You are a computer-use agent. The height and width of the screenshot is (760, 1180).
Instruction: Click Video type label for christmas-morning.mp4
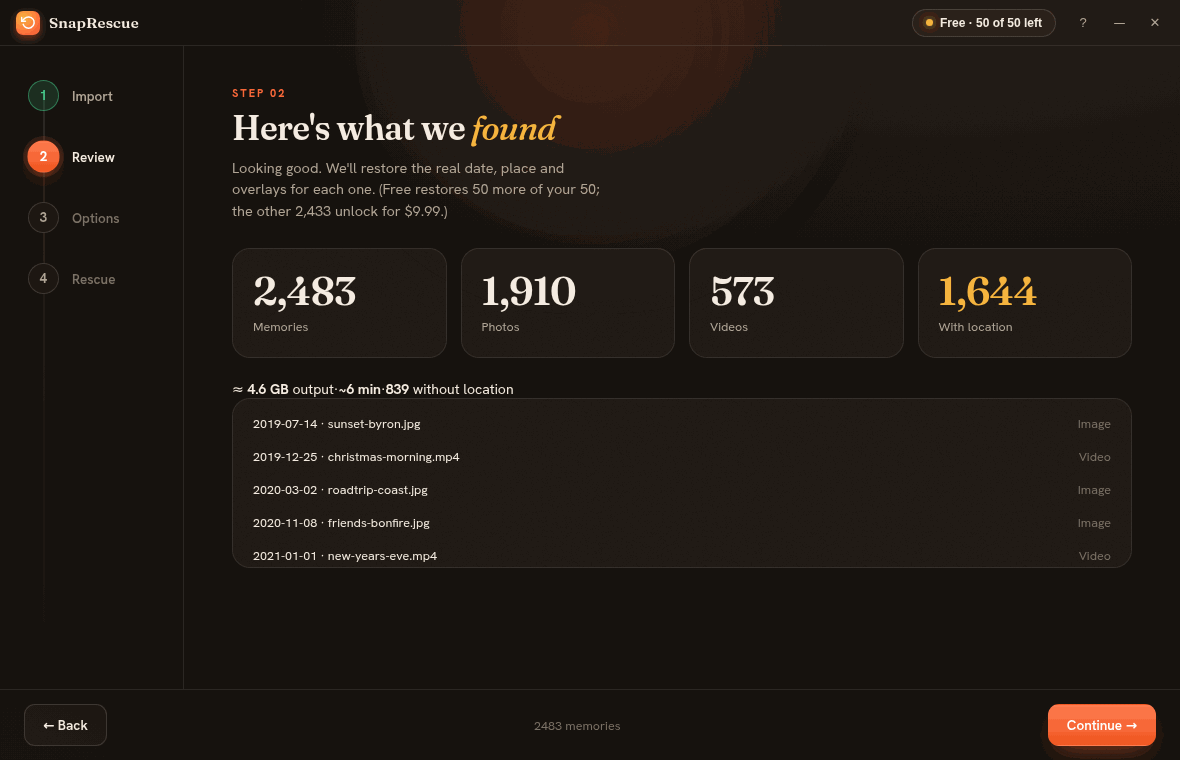(1094, 457)
